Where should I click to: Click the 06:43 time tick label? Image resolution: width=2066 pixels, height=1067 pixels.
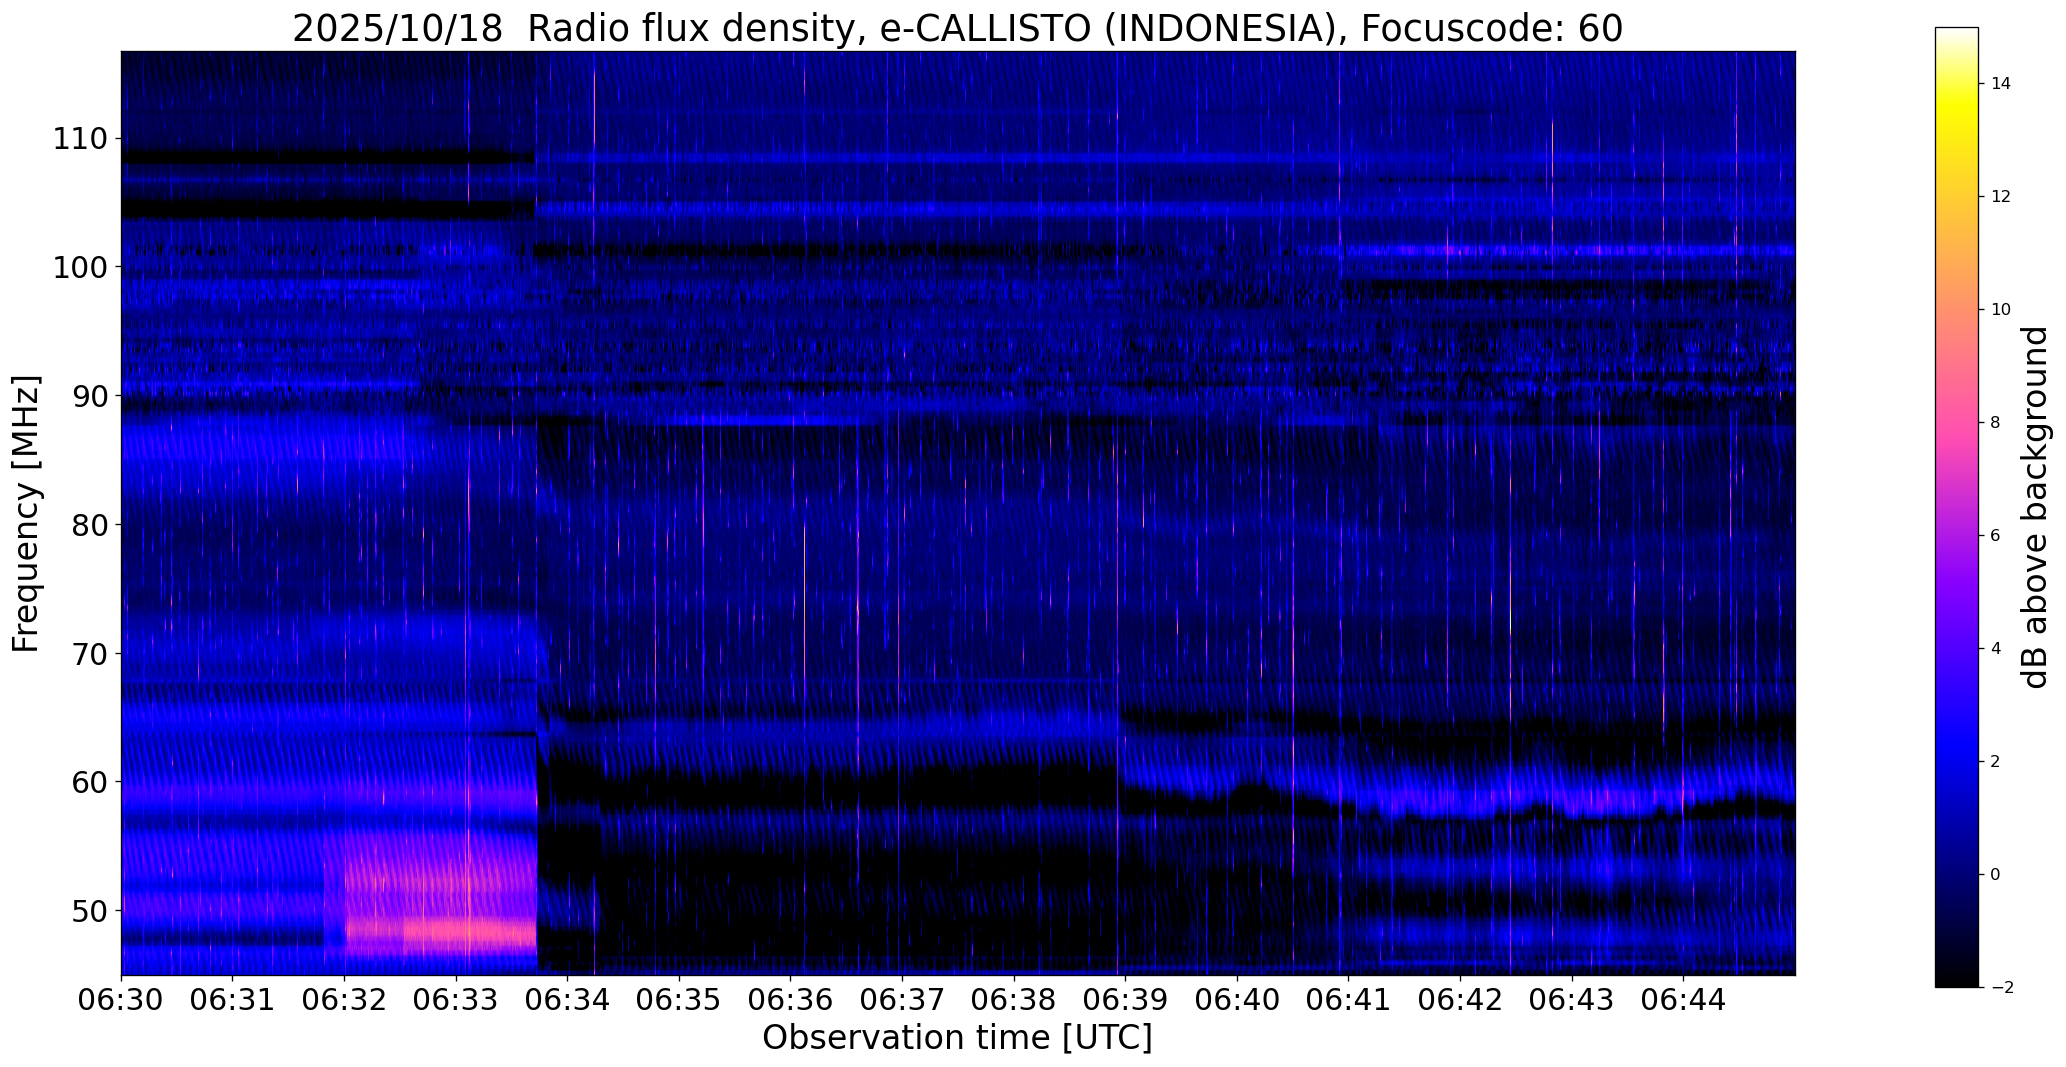(x=1572, y=1000)
